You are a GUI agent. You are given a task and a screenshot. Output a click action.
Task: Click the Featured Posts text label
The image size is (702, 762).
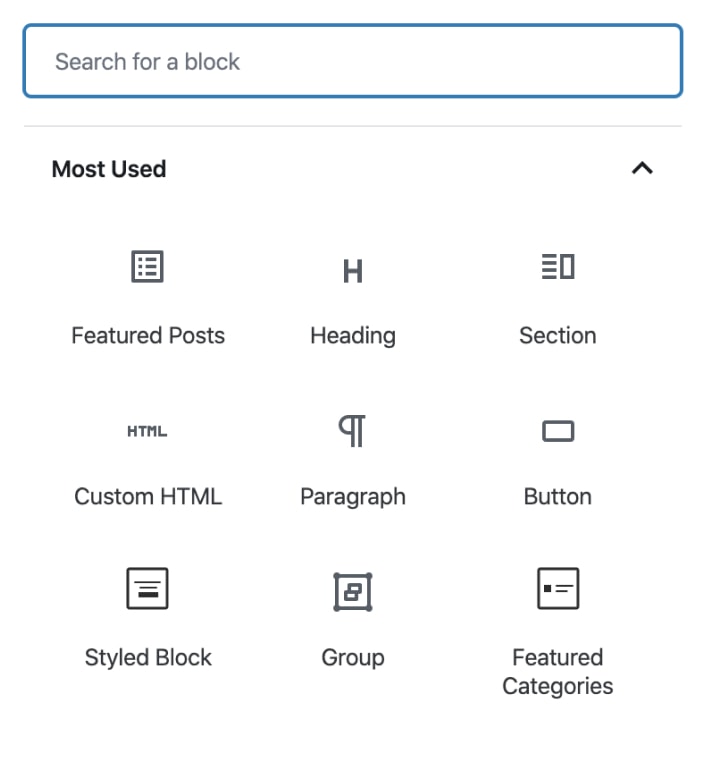click(148, 336)
